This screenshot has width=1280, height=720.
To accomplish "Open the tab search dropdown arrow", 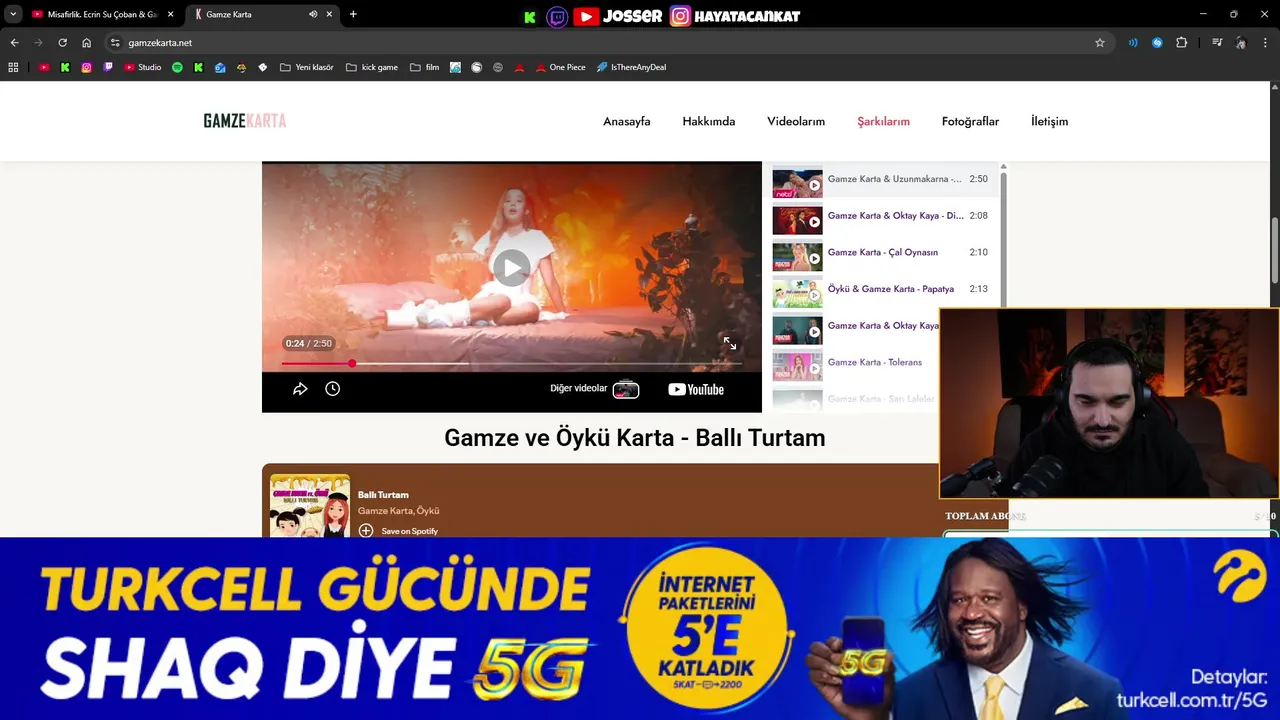I will click(13, 14).
